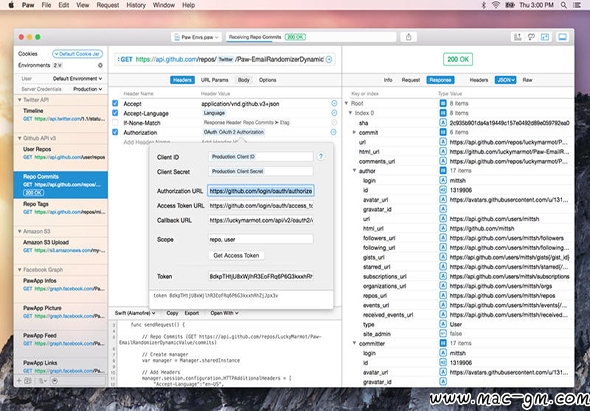Screen dimensions: 590x411
Task: Open the Paw Envs.paw document dropdown
Action: (197, 37)
